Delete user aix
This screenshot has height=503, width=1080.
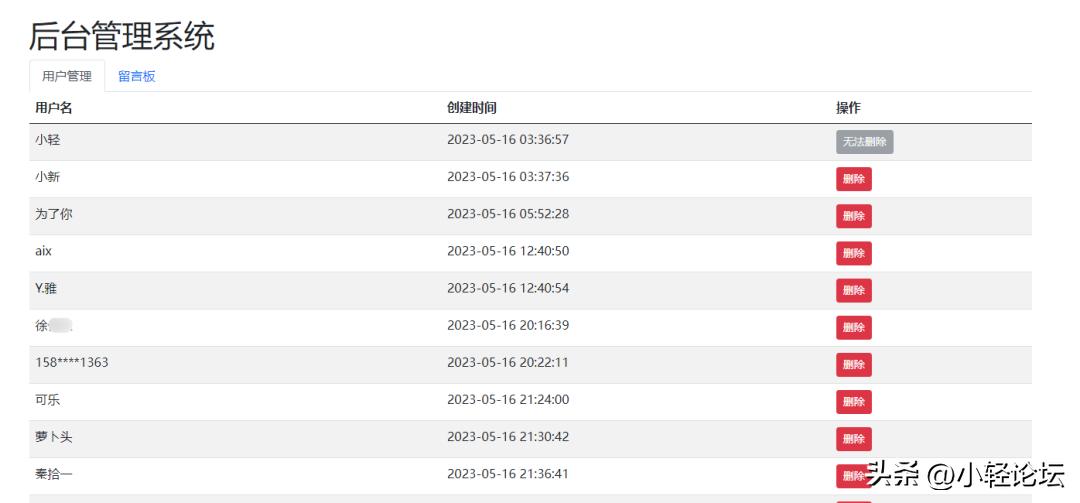click(853, 253)
